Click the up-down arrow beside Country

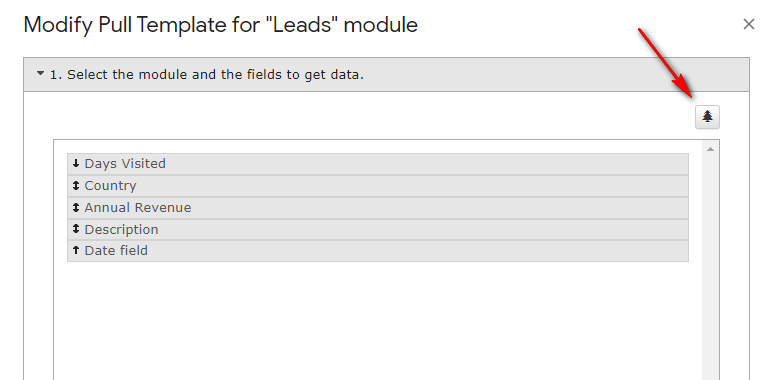click(x=76, y=186)
